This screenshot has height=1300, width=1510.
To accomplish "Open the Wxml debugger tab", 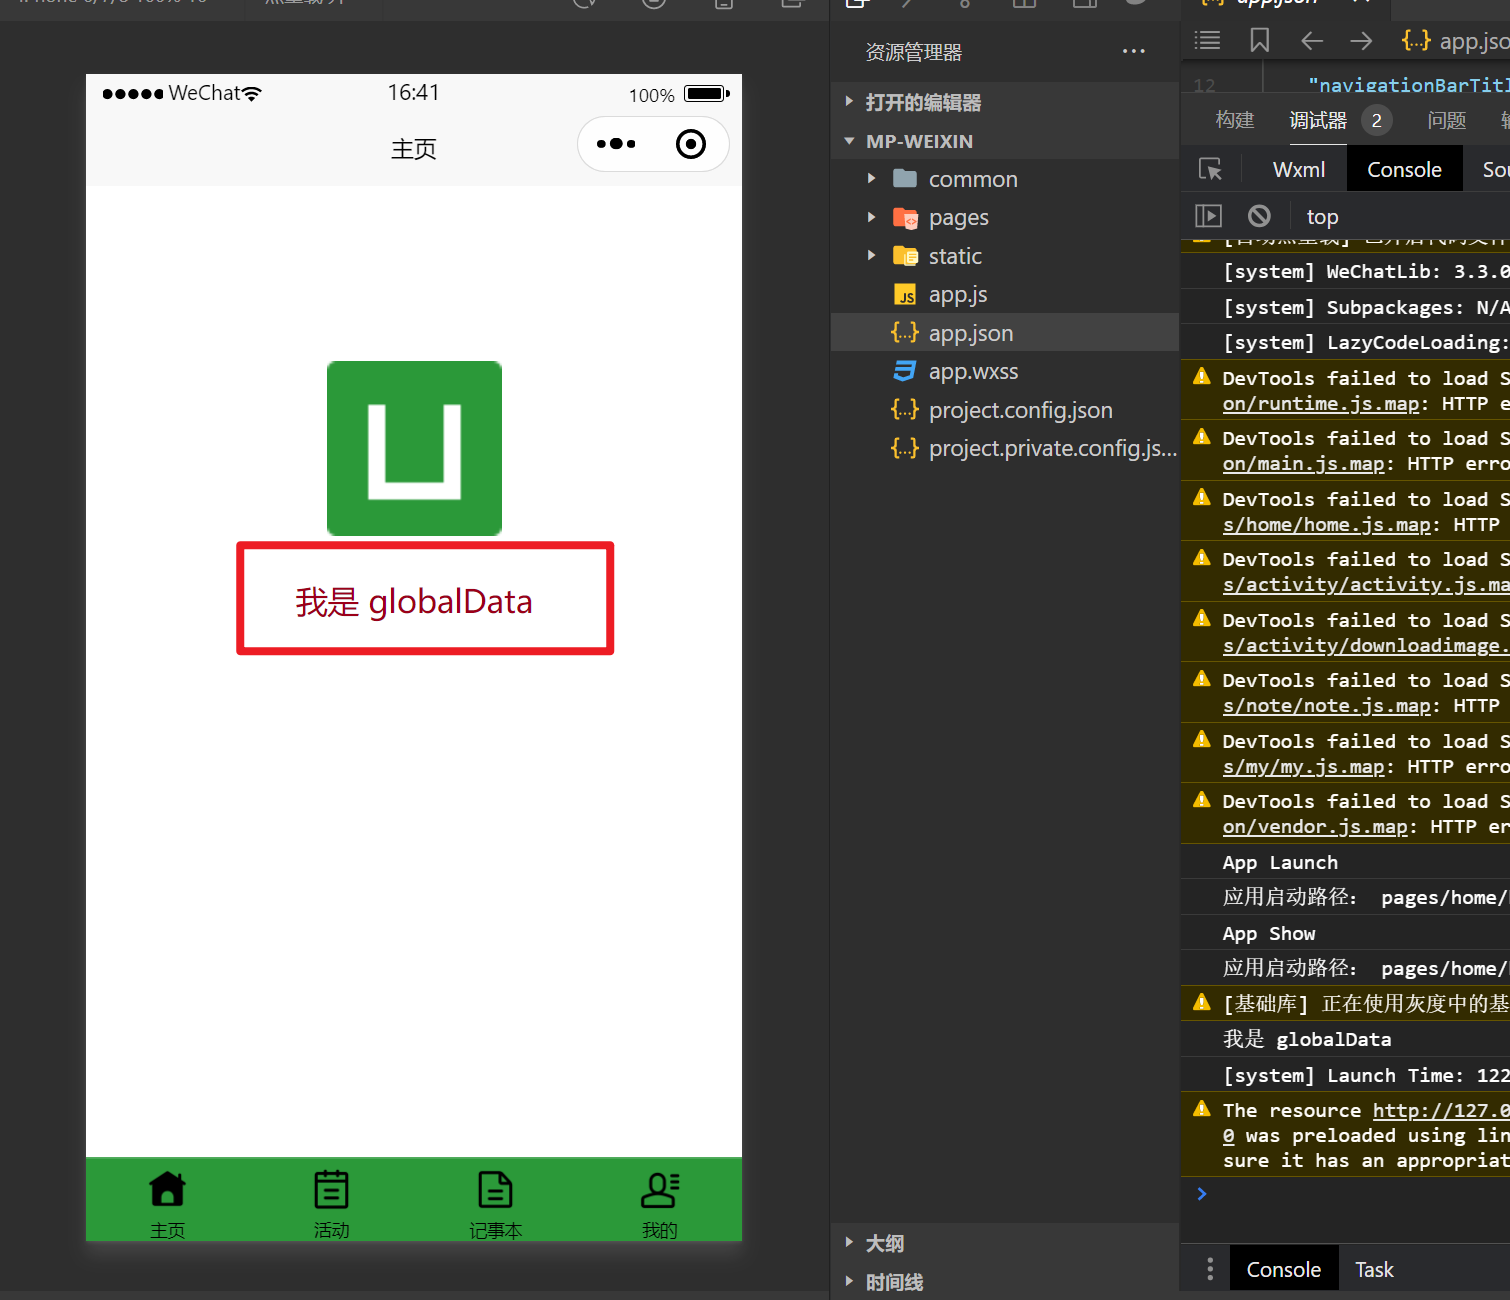I will click(1299, 170).
